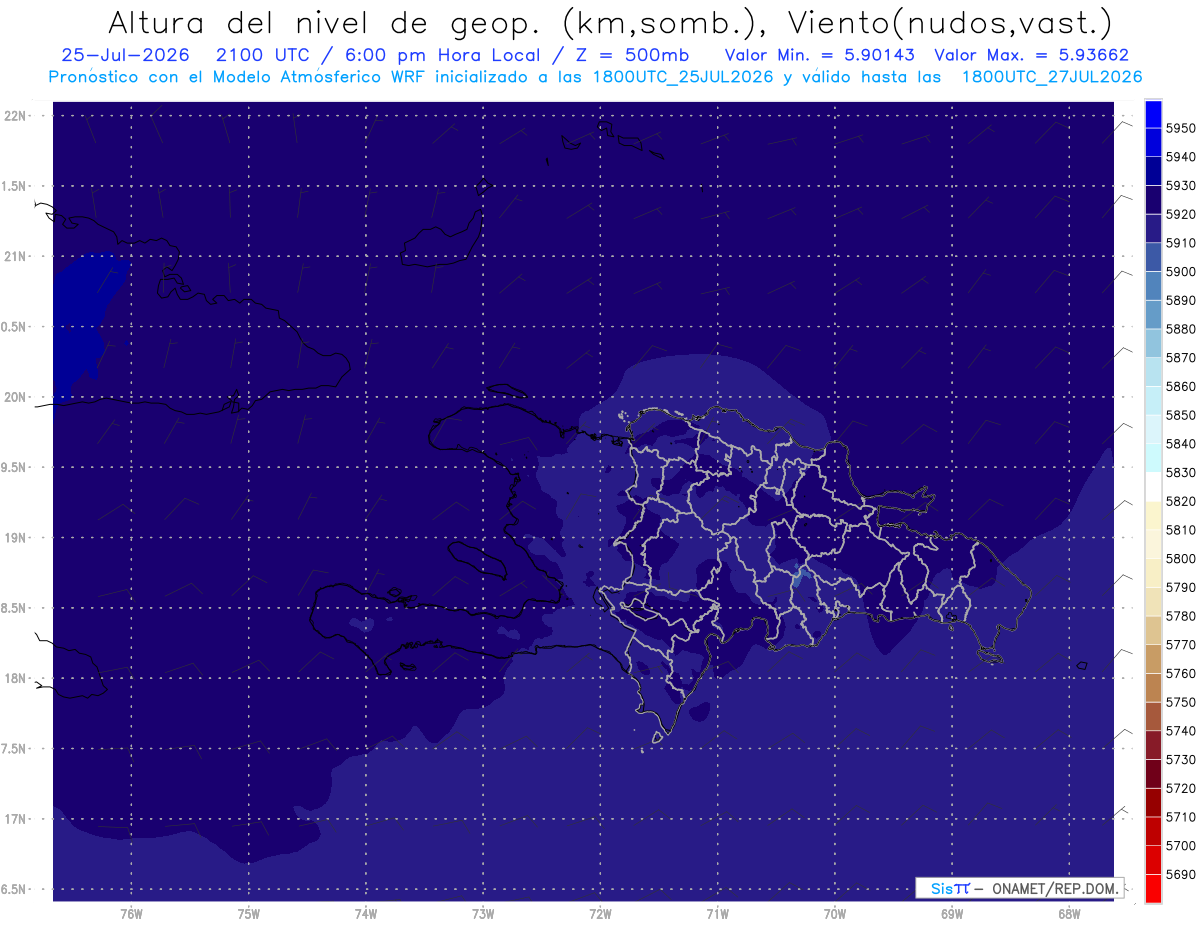Click the pale yellow swatch between 5820 and 5810
Image resolution: width=1200 pixels, height=927 pixels.
coord(1153,515)
